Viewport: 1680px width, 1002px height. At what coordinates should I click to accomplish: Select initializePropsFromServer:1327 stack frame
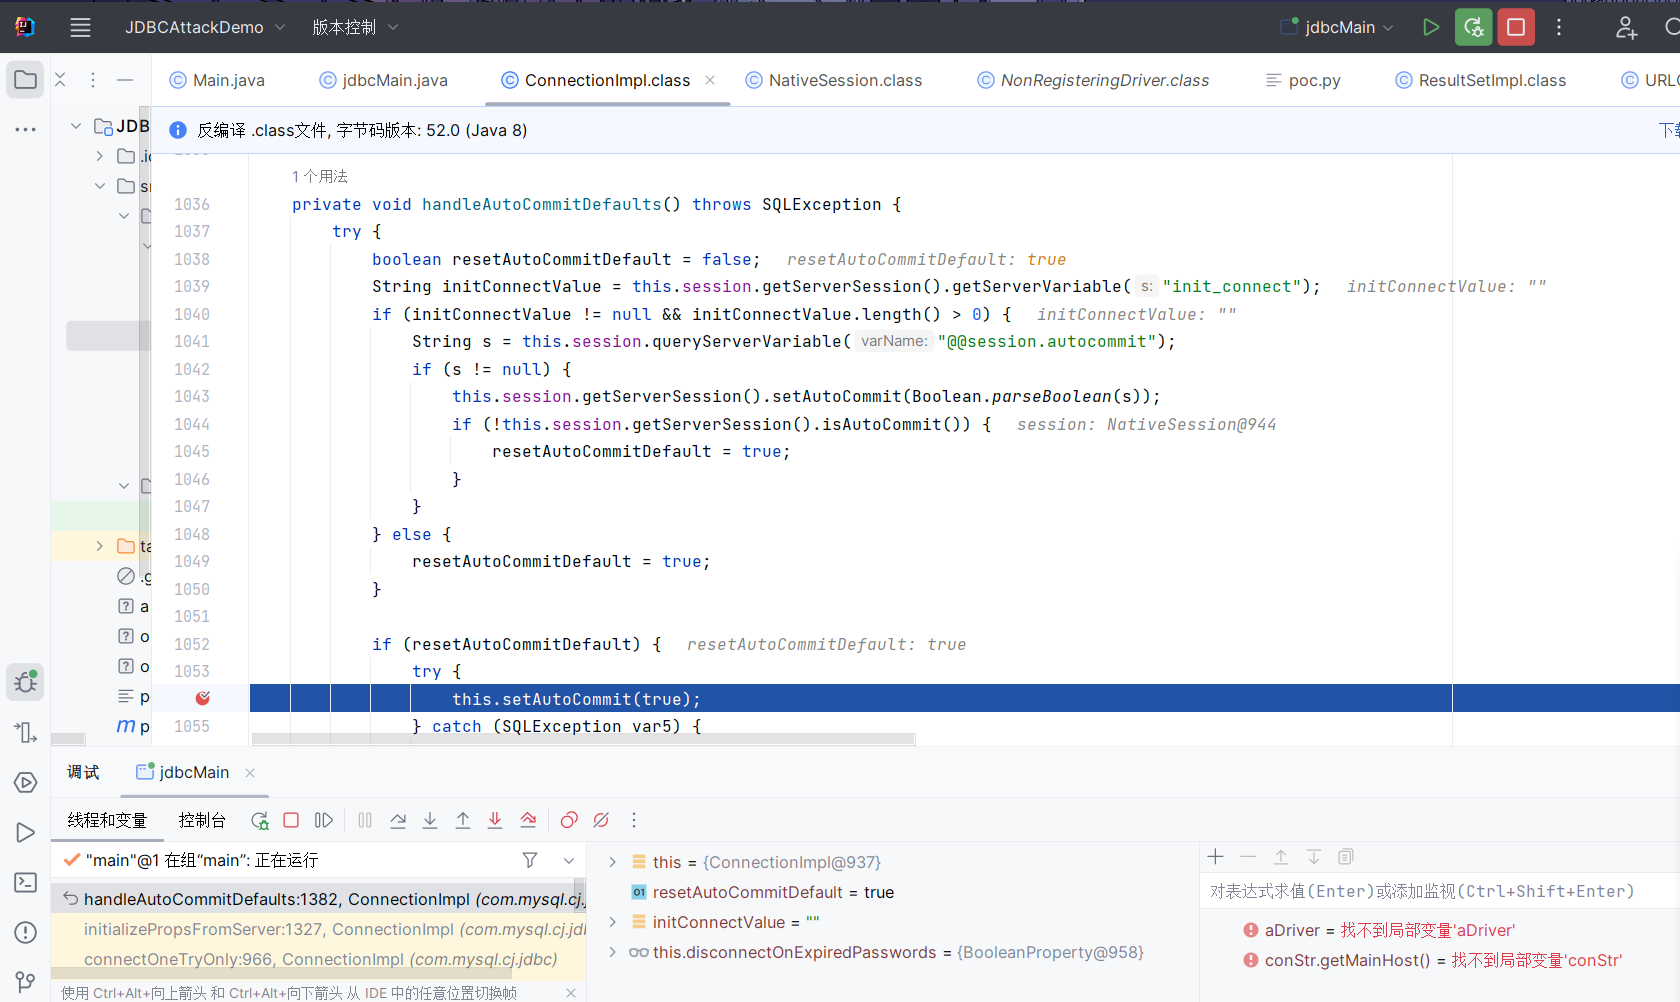319,929
